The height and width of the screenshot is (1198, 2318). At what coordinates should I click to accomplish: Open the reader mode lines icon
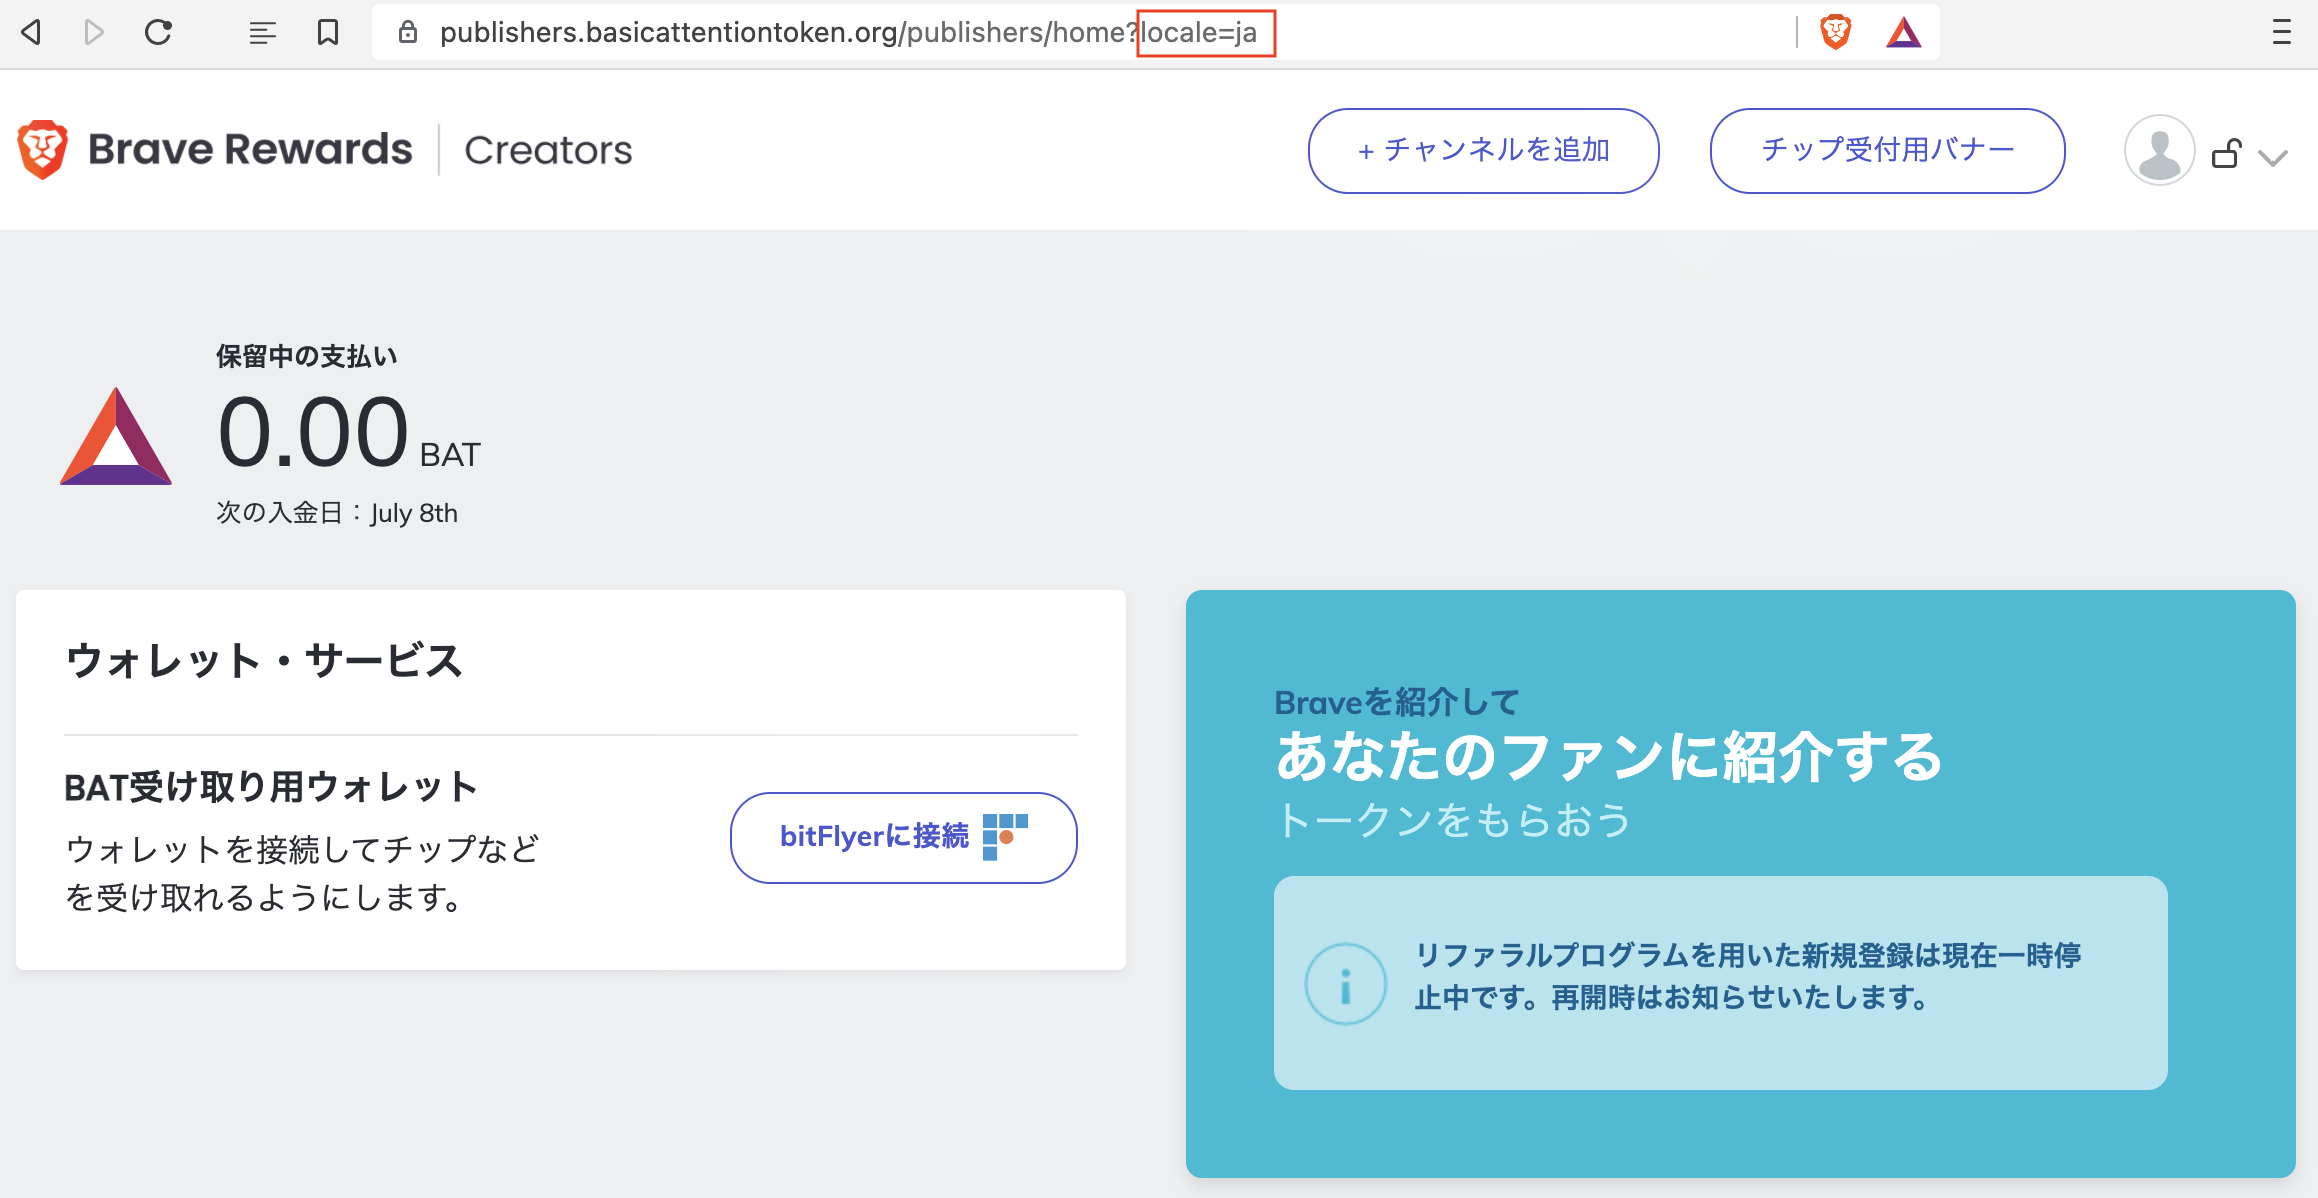[x=262, y=33]
